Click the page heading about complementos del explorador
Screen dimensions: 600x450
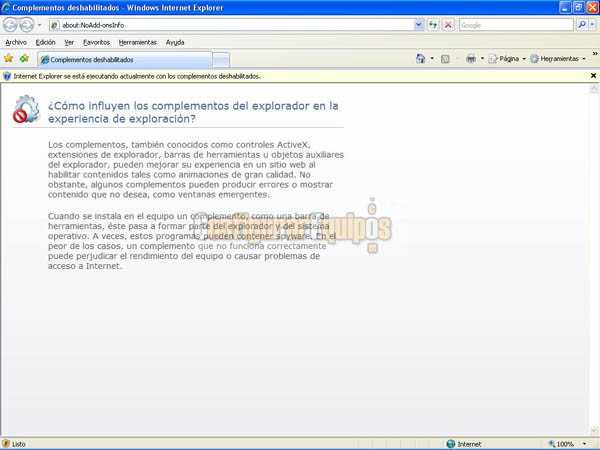193,112
